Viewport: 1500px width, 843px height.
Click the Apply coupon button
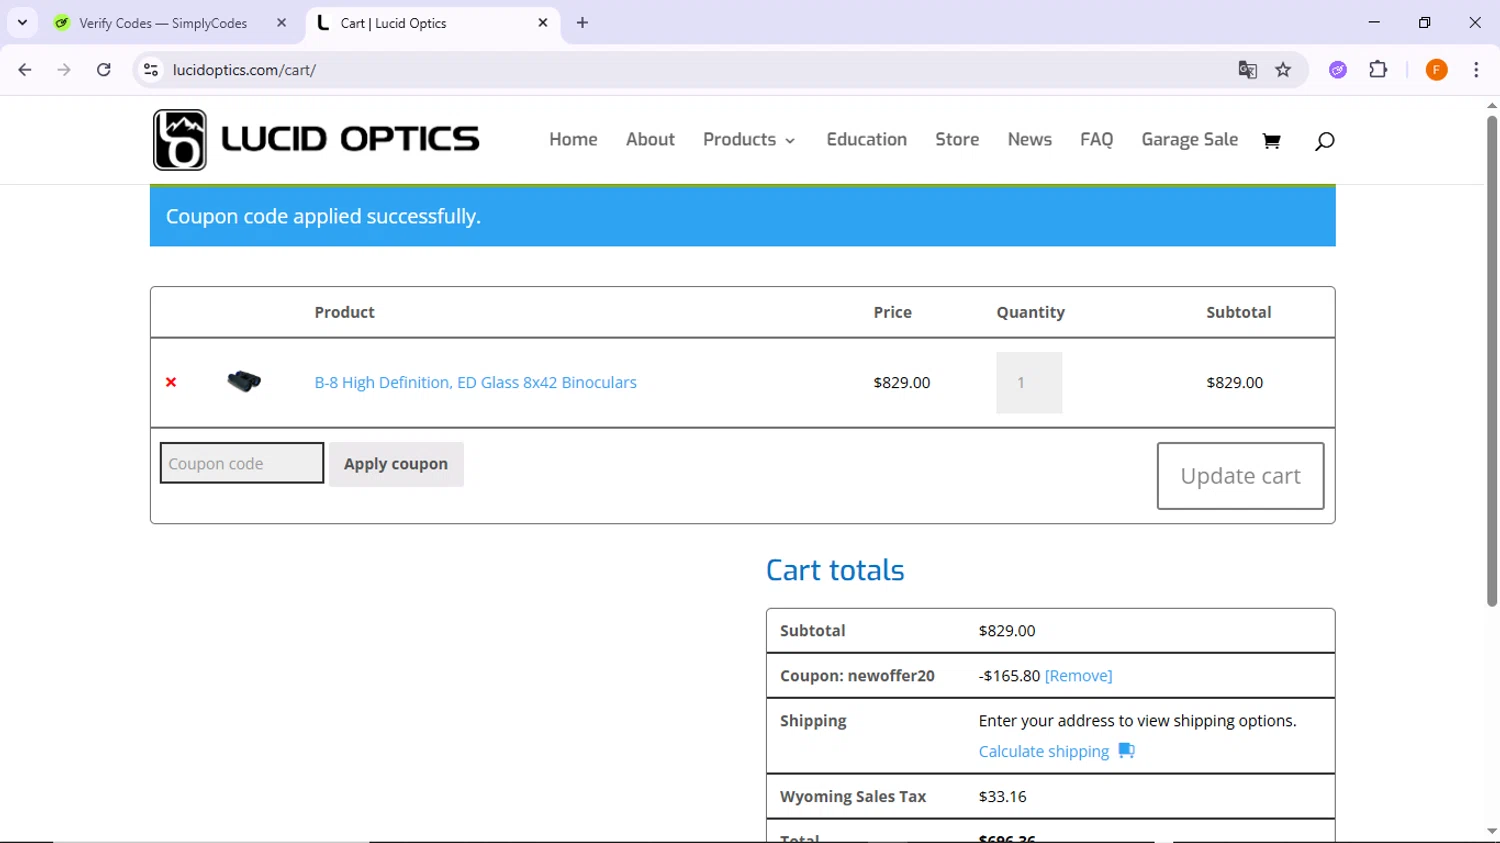396,464
